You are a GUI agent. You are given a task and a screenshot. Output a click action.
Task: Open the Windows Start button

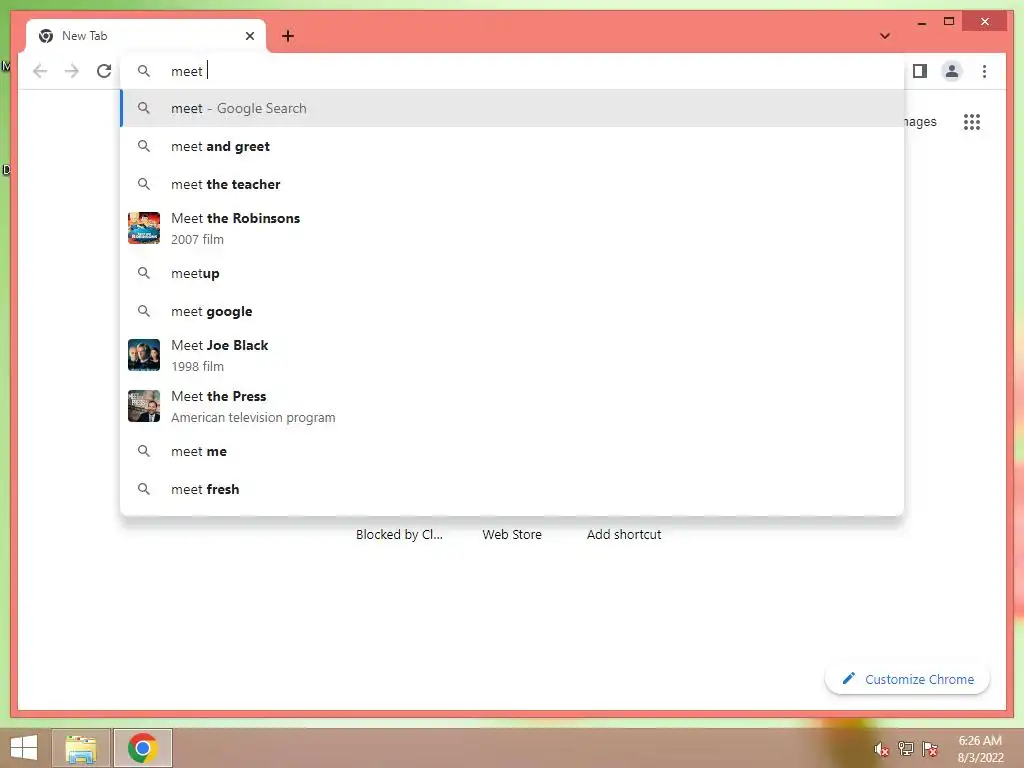(24, 748)
